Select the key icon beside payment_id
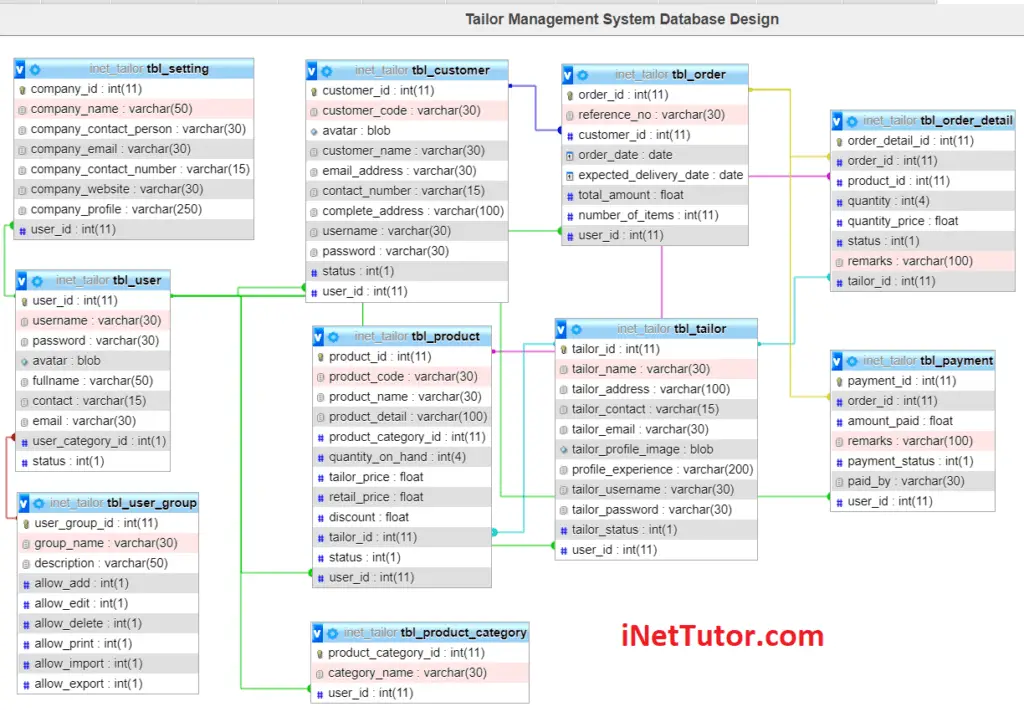This screenshot has width=1024, height=712. 841,381
